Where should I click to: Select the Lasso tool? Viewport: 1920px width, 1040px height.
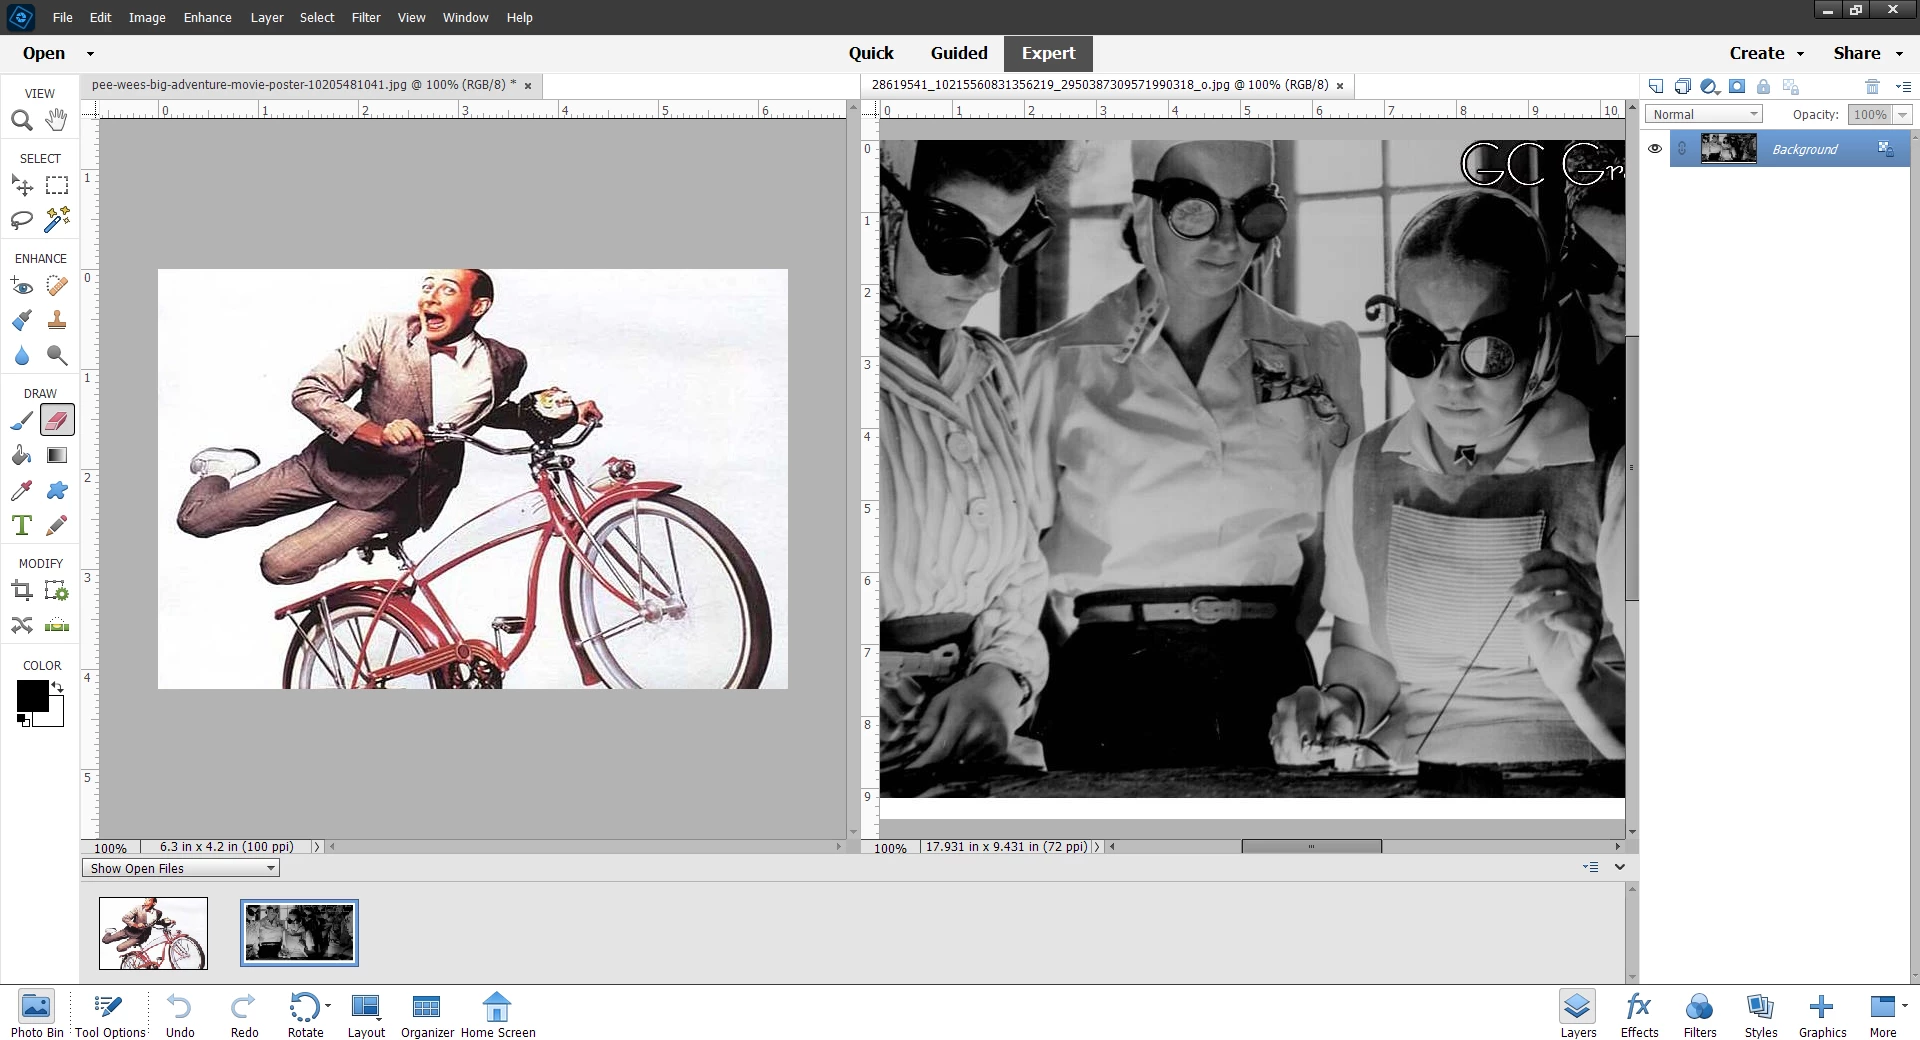(21, 220)
